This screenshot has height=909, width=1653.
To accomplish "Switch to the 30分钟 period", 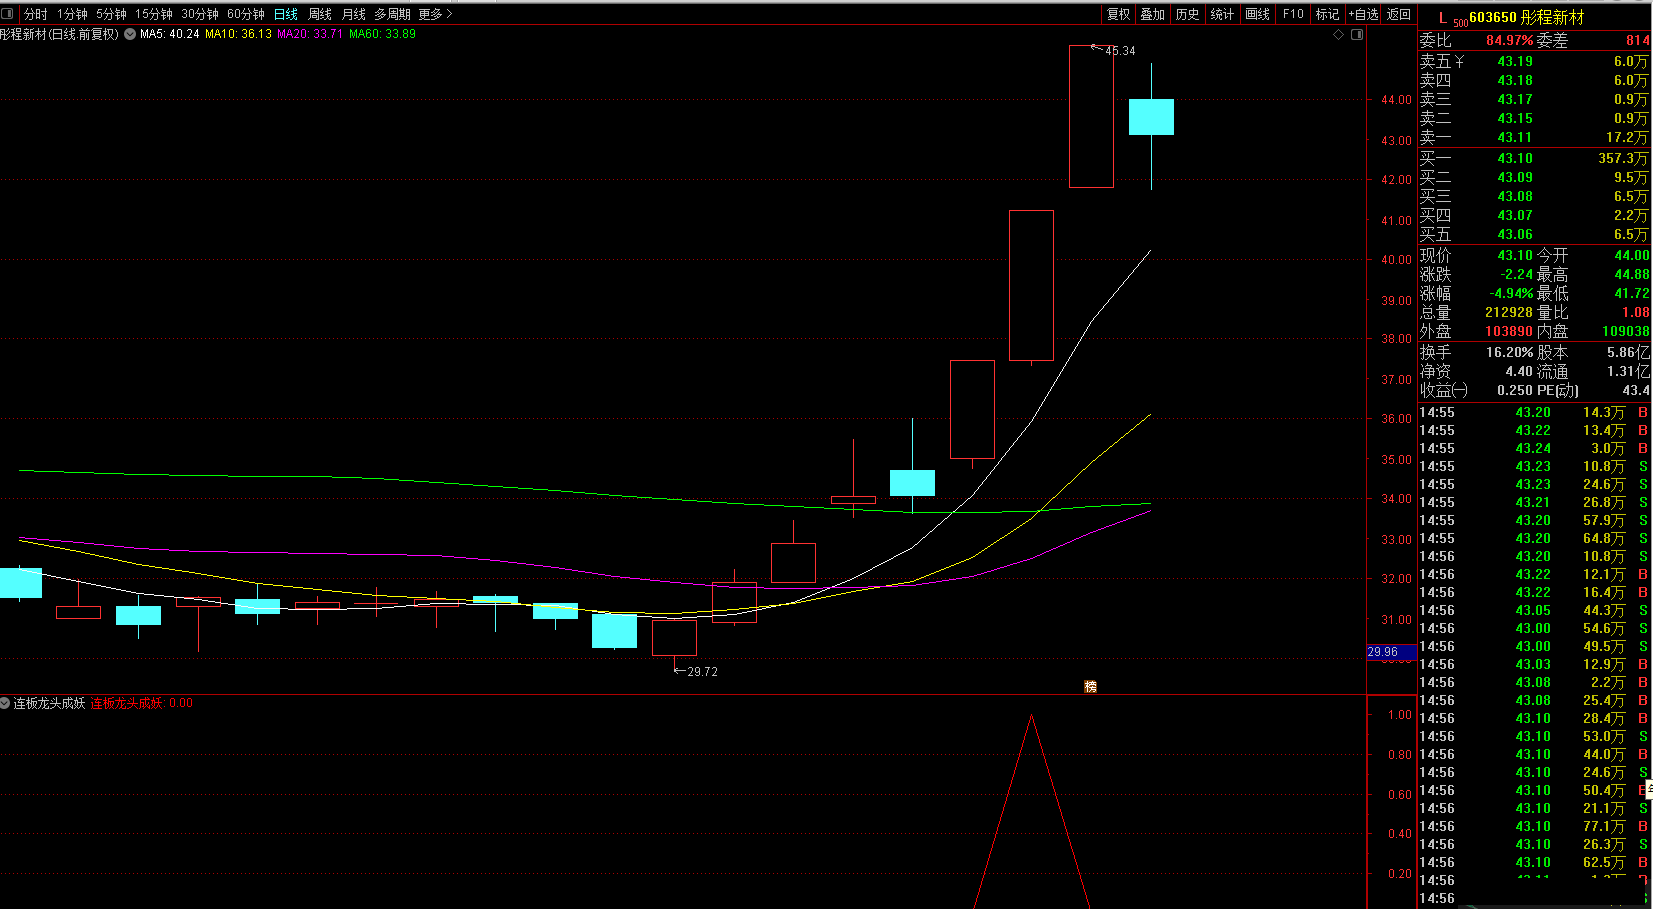I will [200, 14].
